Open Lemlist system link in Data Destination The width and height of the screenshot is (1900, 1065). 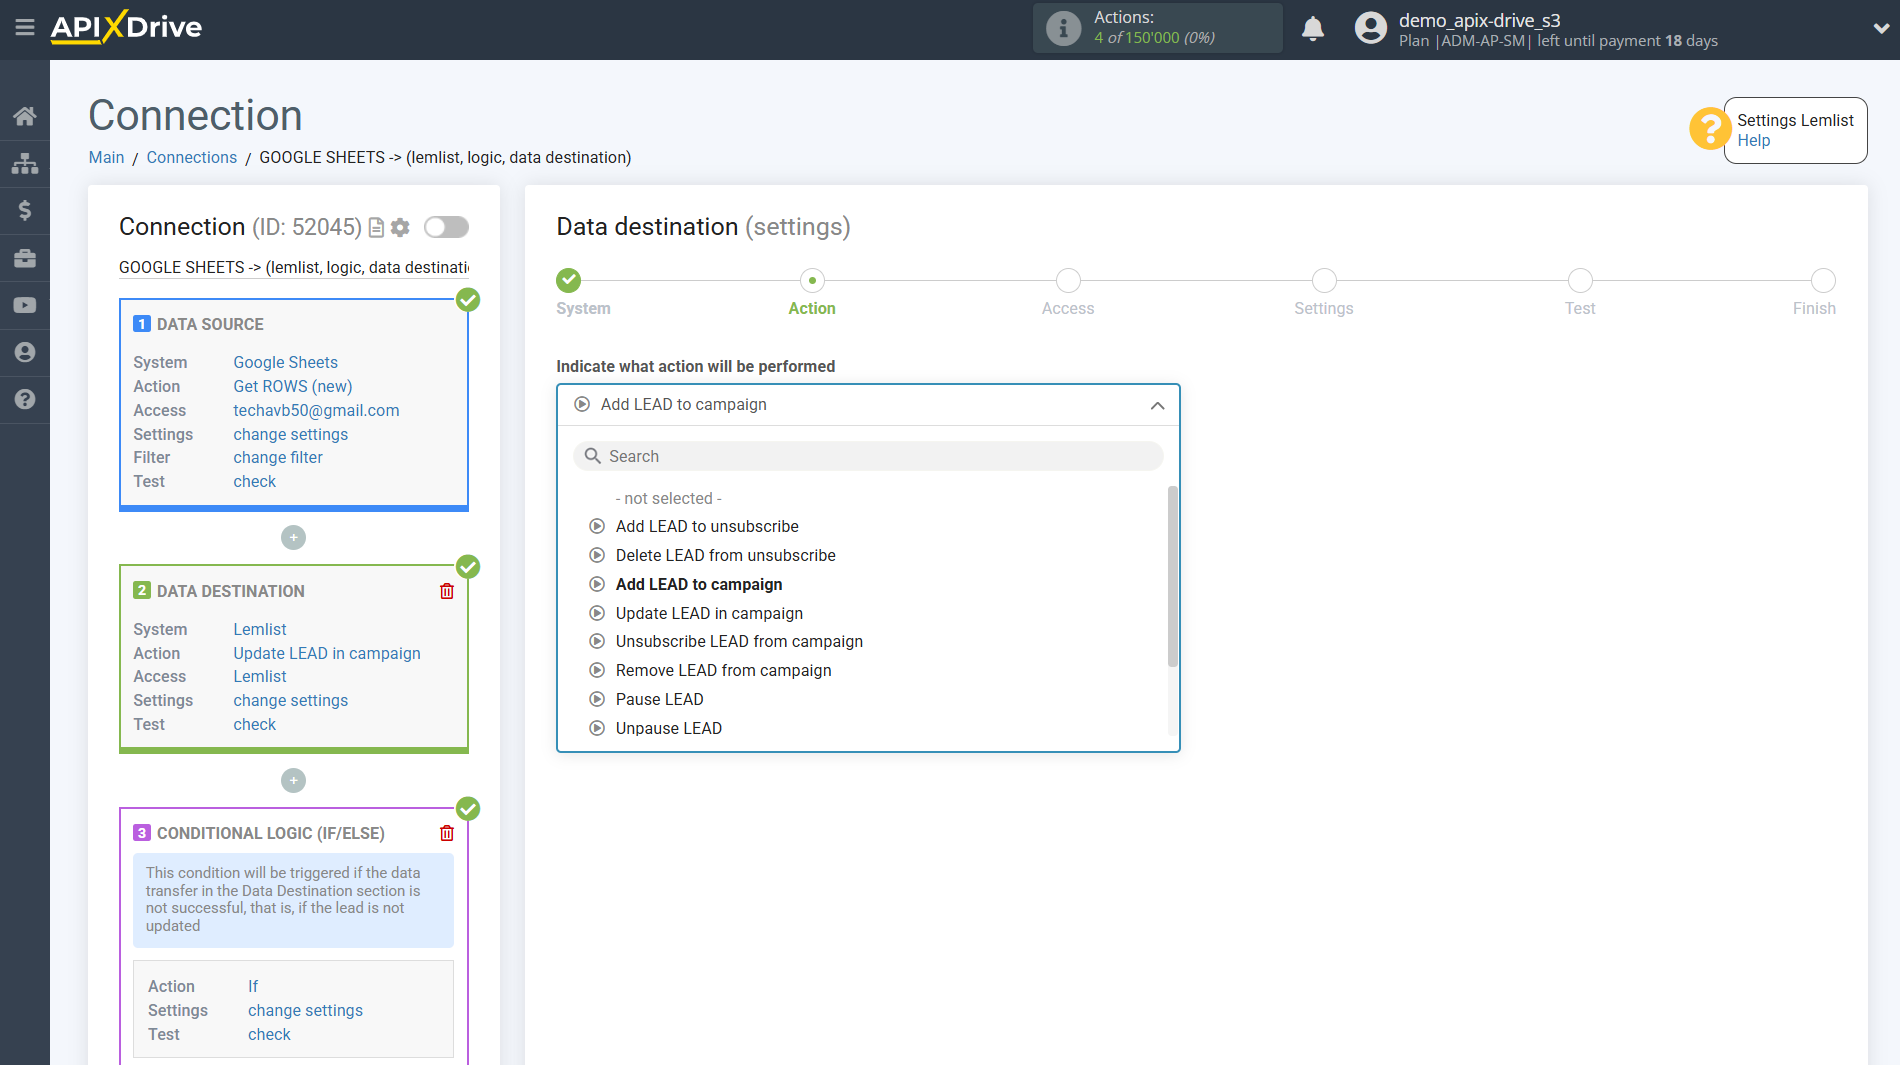(260, 629)
